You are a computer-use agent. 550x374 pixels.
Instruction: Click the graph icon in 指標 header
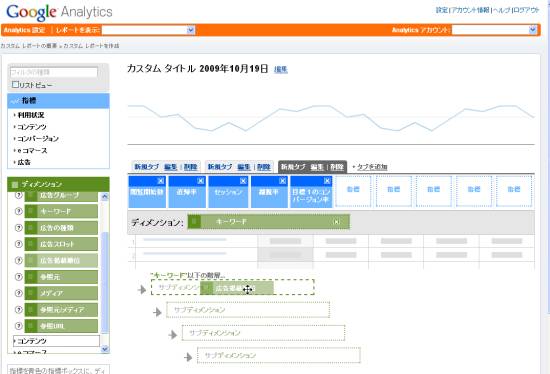(15, 101)
